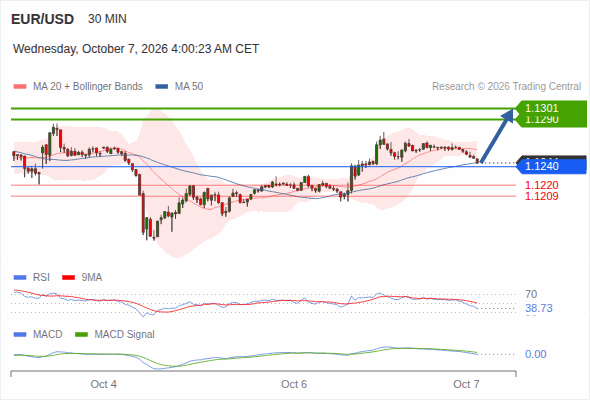
Task: Click the 30 MIN timeframe label
Action: coord(107,19)
